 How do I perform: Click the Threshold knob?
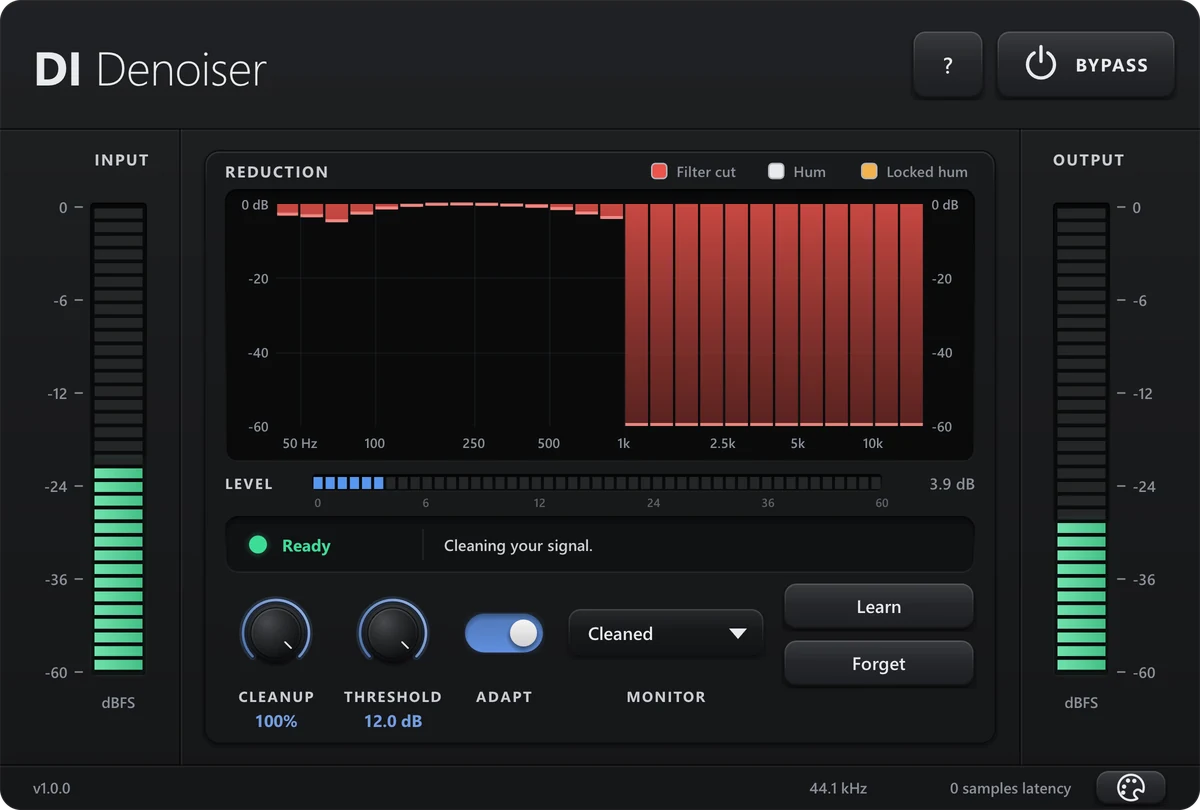[393, 633]
